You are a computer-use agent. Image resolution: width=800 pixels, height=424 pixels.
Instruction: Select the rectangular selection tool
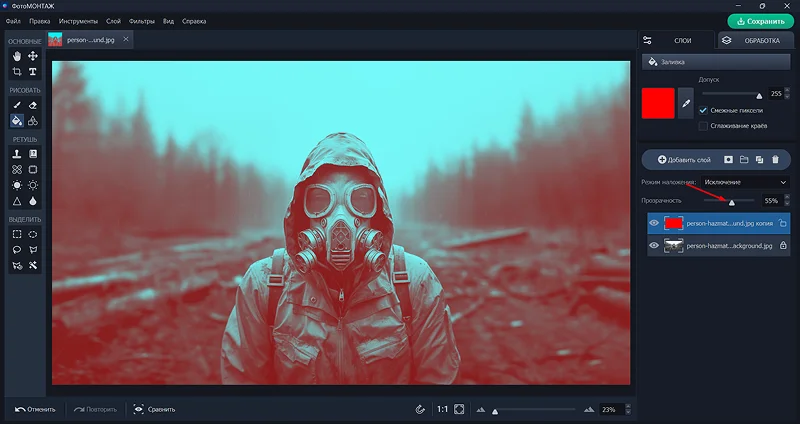click(x=17, y=234)
